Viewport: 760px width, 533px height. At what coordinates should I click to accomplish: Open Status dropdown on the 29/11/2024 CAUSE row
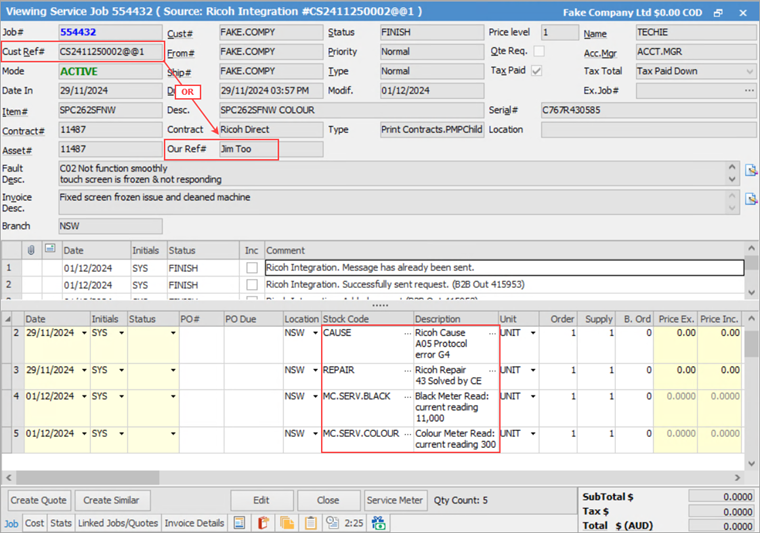pyautogui.click(x=174, y=331)
